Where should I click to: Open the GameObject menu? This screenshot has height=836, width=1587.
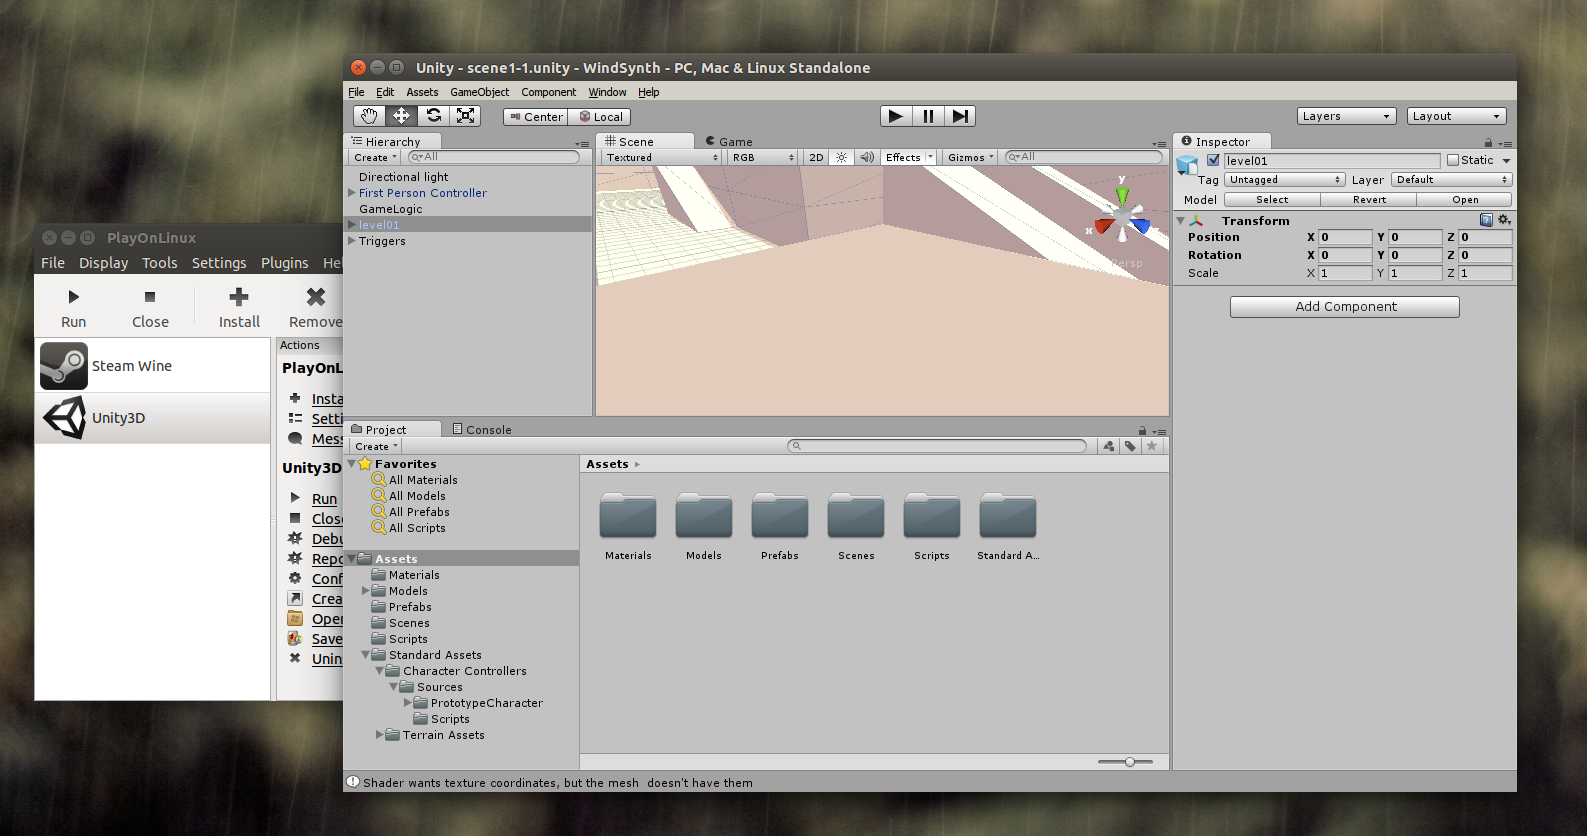(479, 92)
